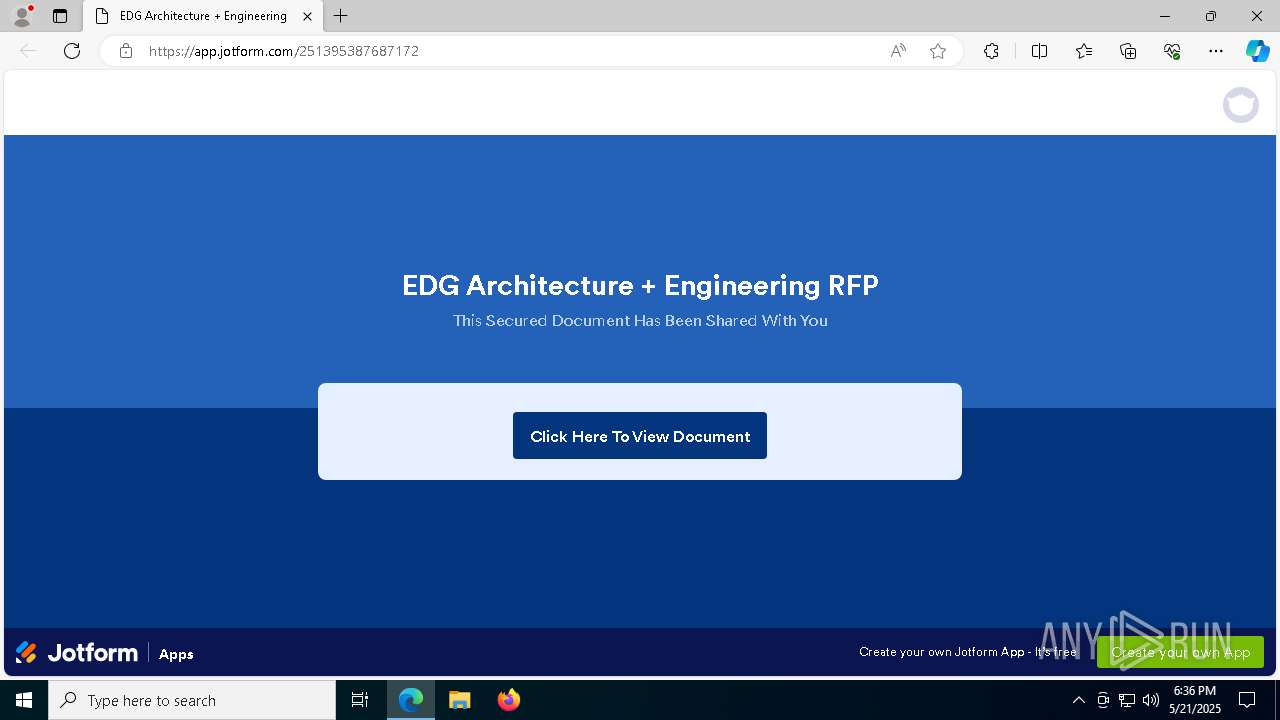Add this page to favorites star
The height and width of the screenshot is (720, 1280).
[938, 51]
